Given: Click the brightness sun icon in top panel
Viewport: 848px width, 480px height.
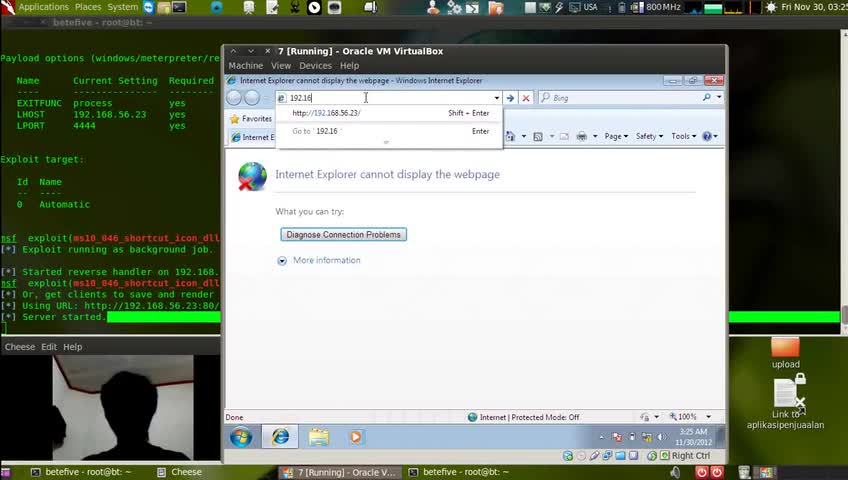Looking at the screenshot, I should [771, 7].
